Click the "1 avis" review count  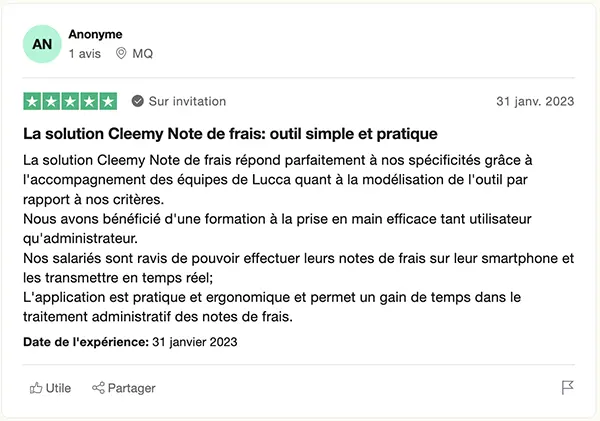84,54
